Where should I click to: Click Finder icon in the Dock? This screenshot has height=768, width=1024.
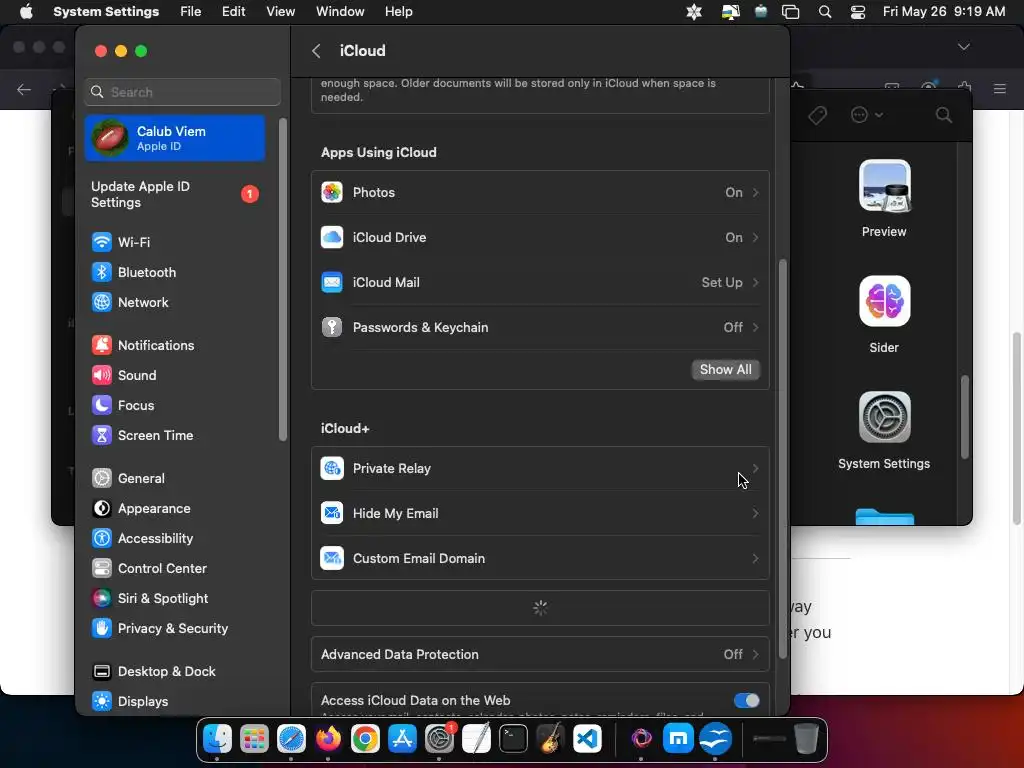(x=217, y=739)
